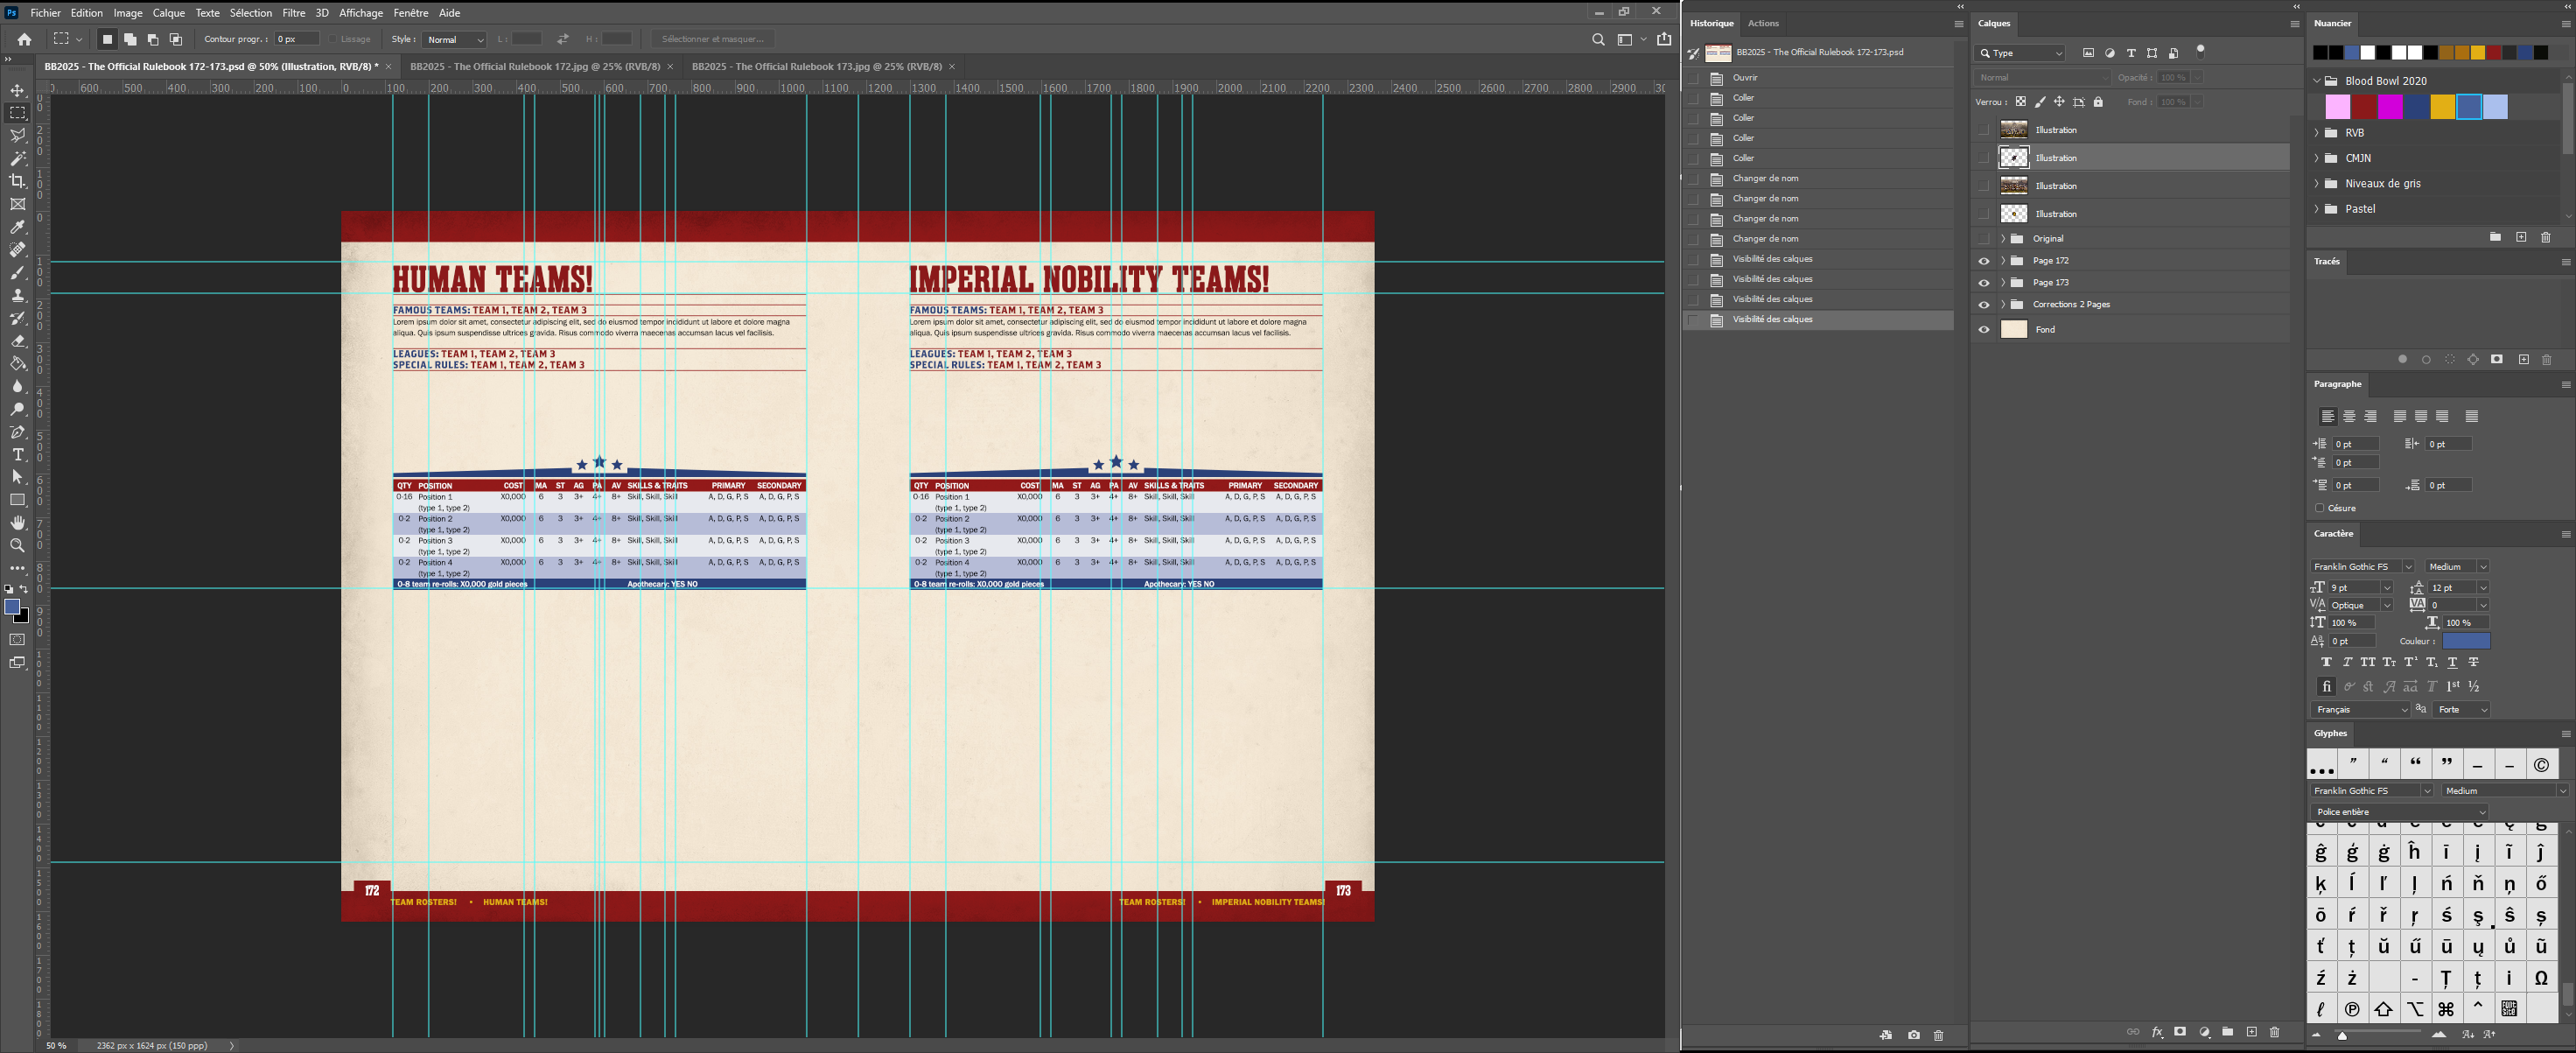Select the Crop tool
Screen dimensions: 2576x1053
pyautogui.click(x=17, y=181)
